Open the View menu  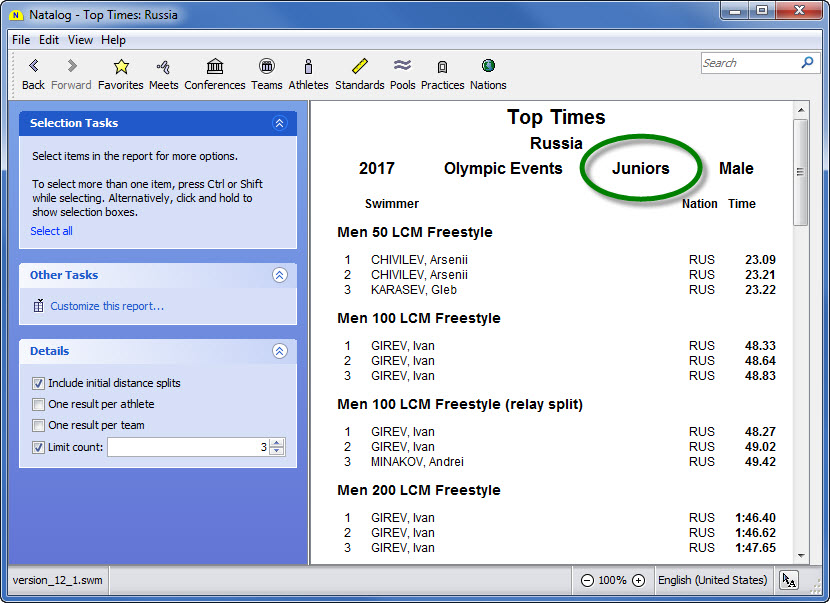point(80,40)
